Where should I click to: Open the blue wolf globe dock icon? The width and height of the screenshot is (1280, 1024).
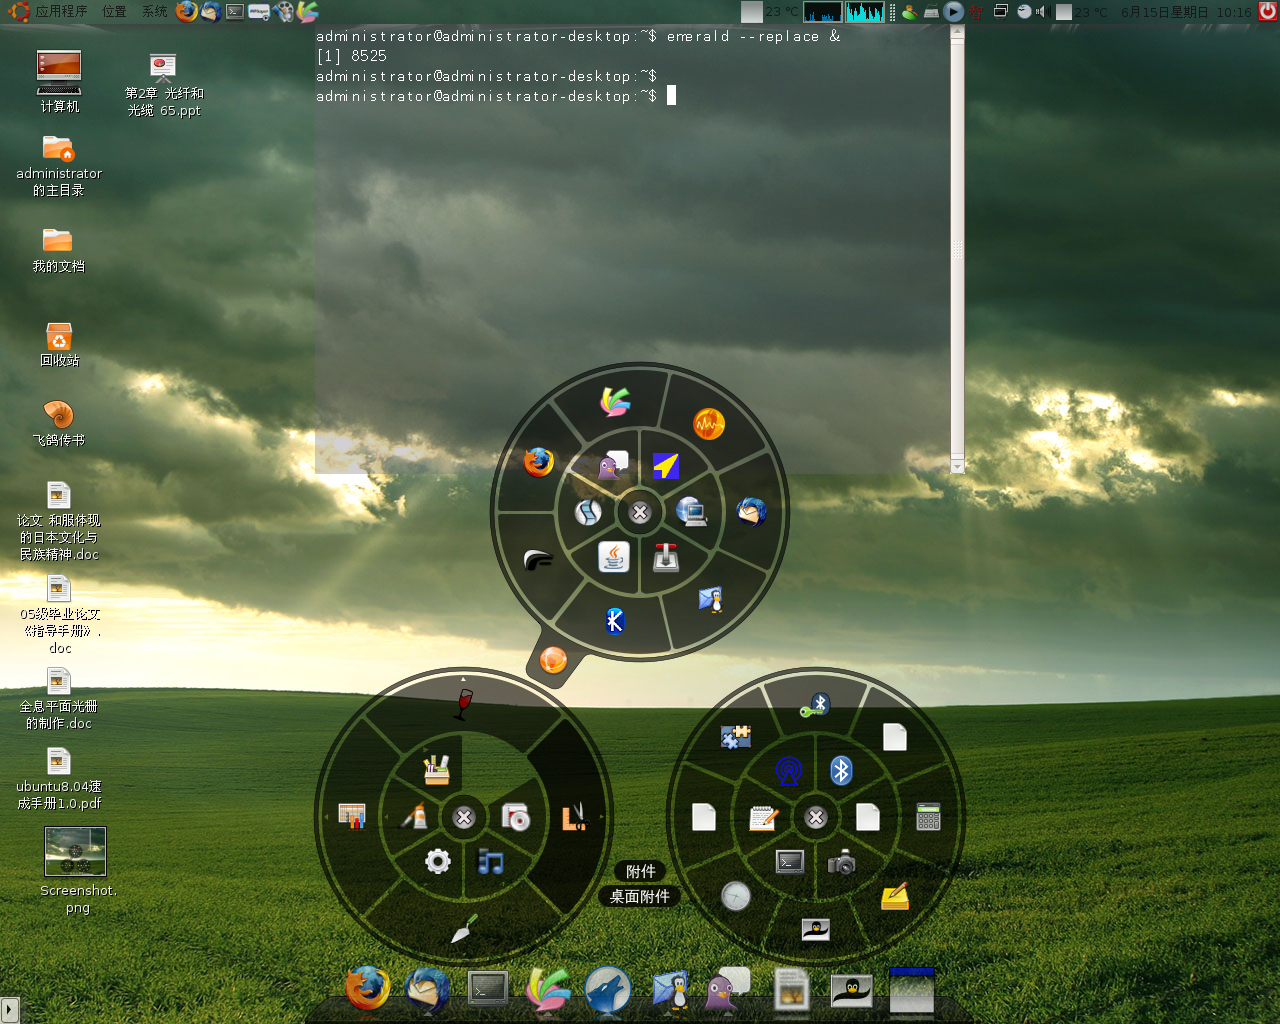point(608,990)
